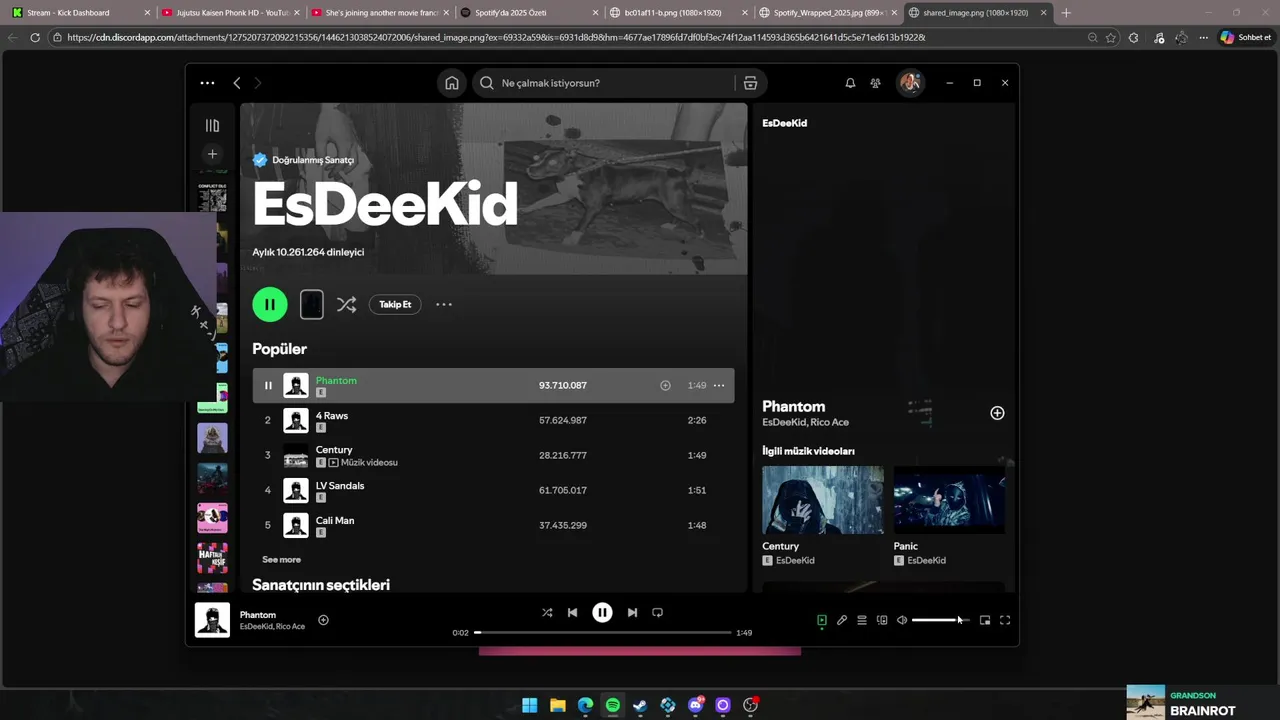Toggle repeat in the player bar
Screen dimensions: 1280x720
pos(657,613)
